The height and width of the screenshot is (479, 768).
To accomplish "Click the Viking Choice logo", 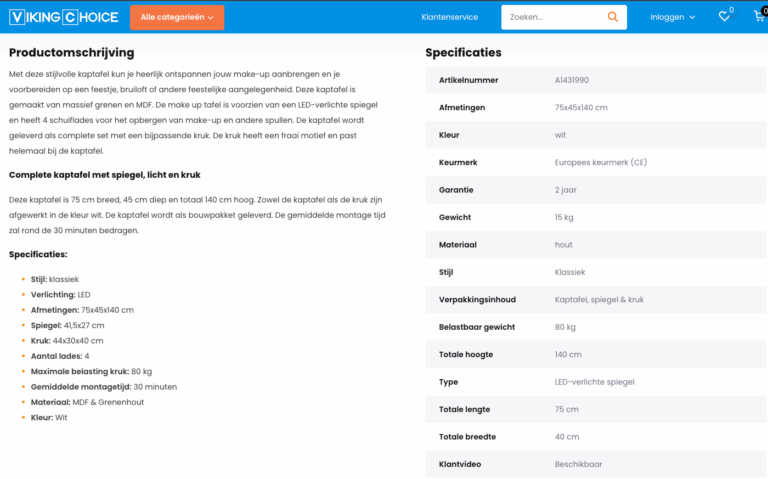I will [63, 17].
